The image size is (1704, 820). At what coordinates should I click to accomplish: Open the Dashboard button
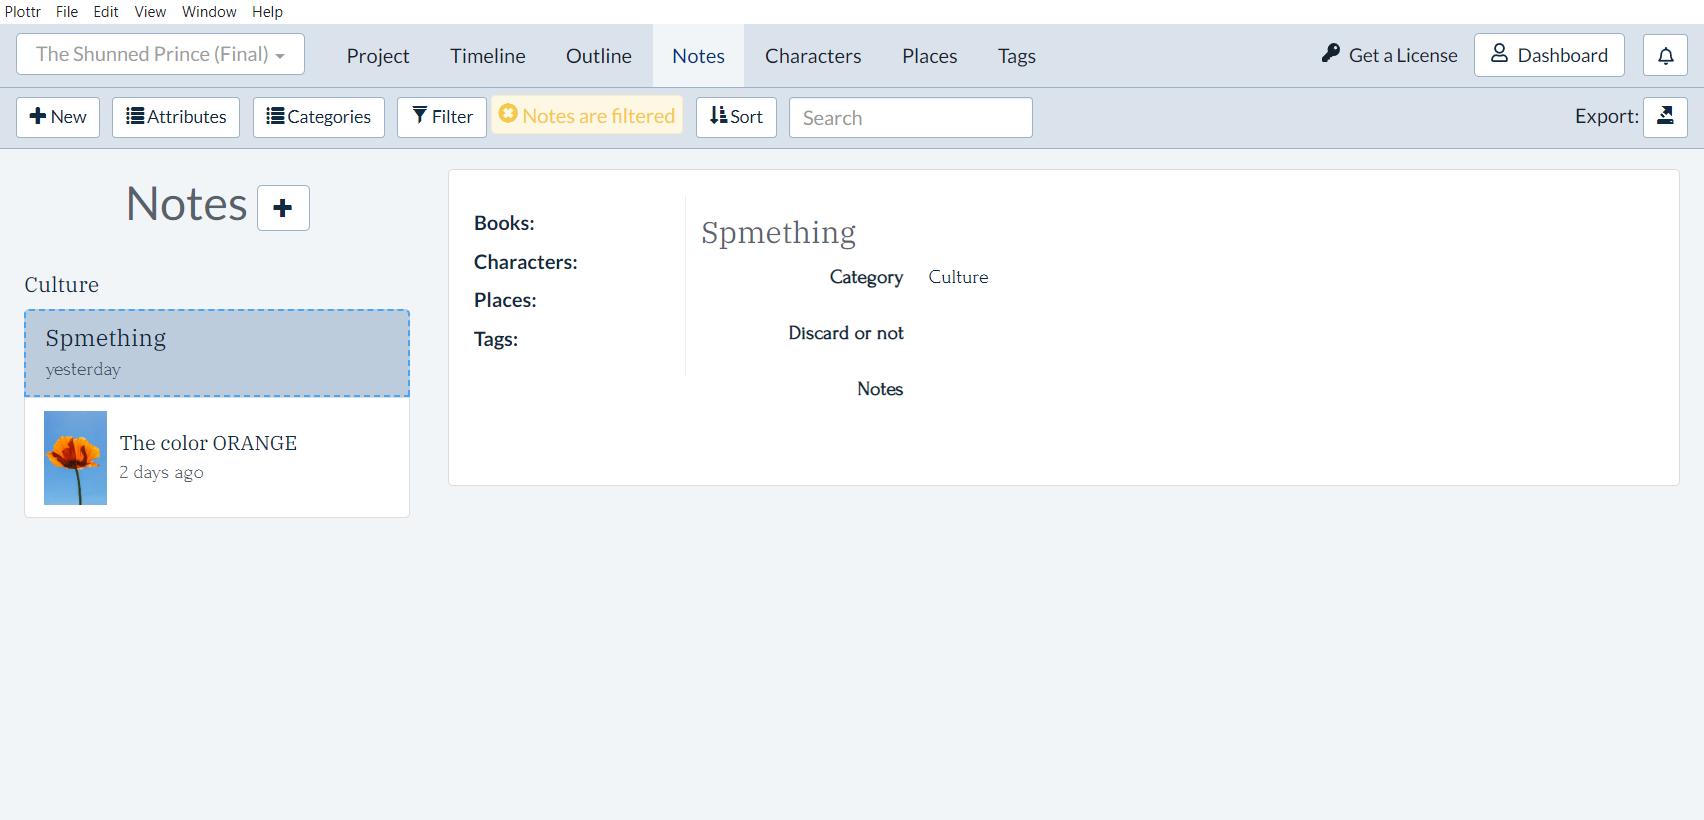(1549, 55)
